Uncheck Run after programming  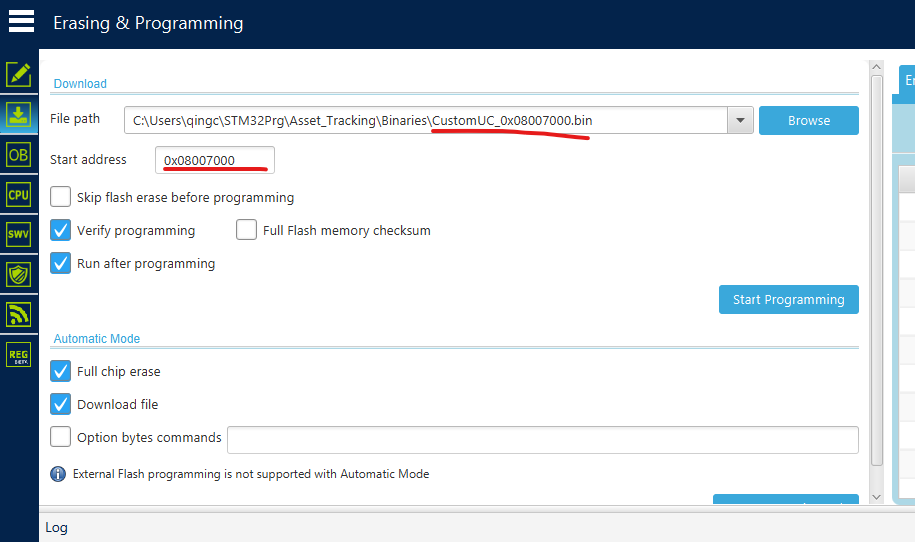61,263
